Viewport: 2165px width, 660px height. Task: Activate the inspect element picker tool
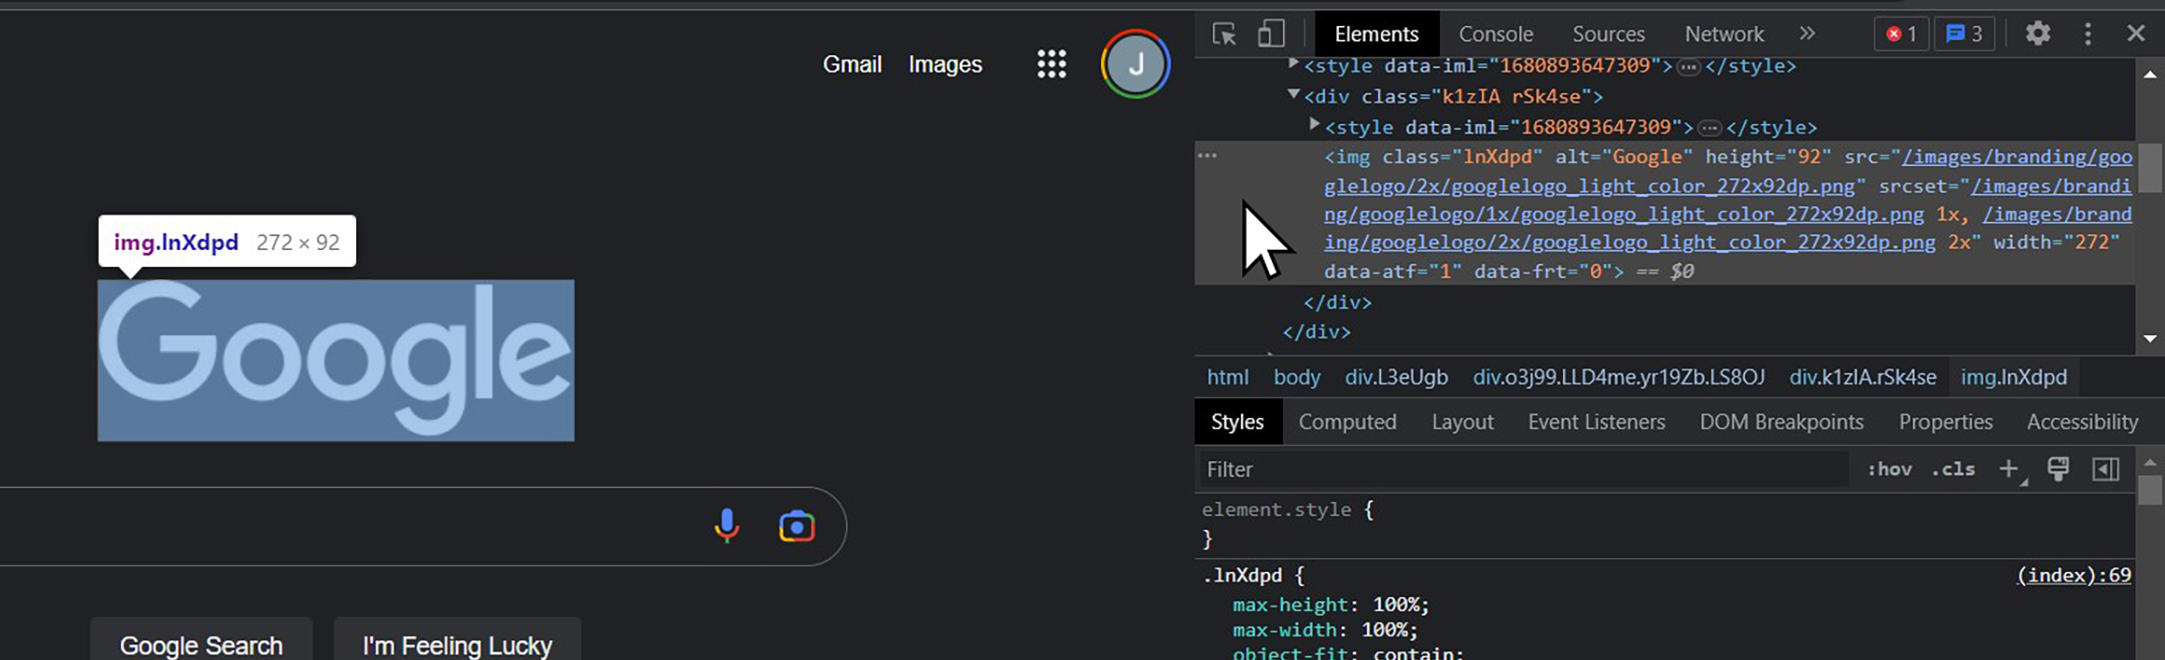1224,34
